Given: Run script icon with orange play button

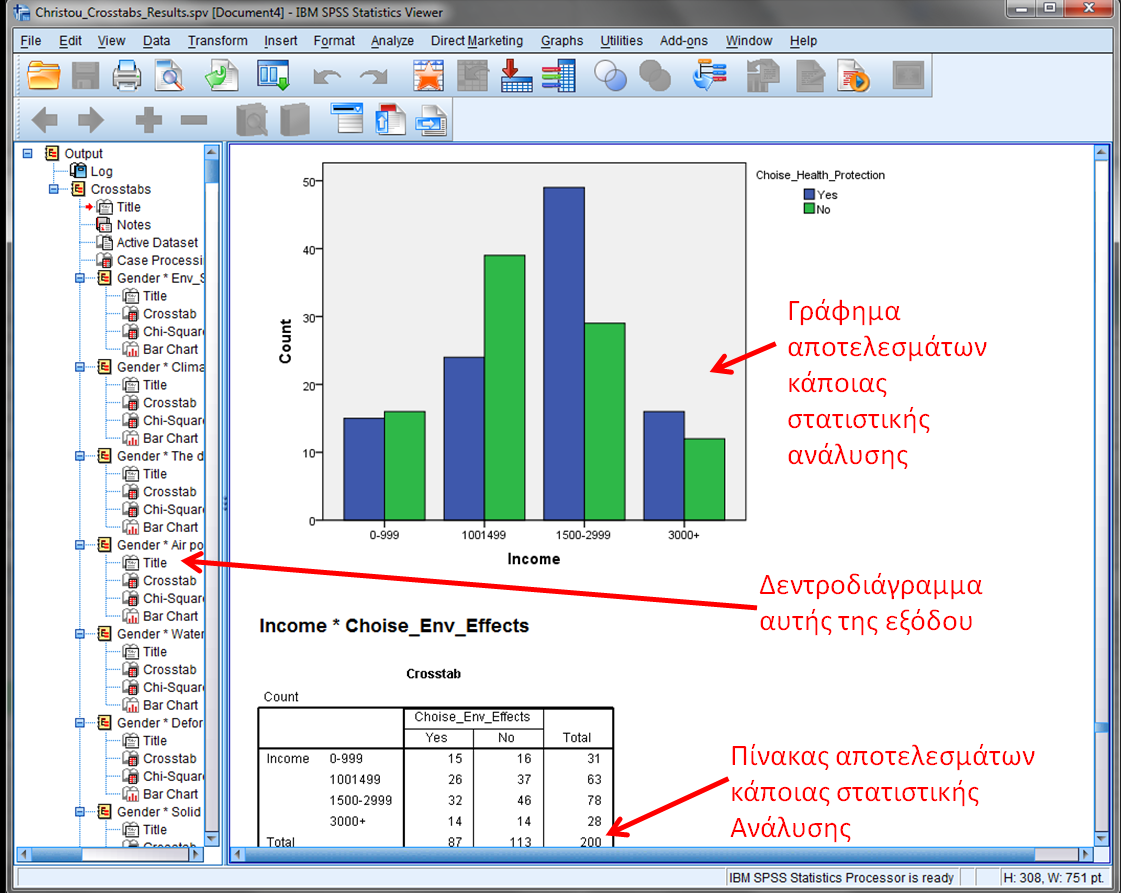Looking at the screenshot, I should 853,76.
